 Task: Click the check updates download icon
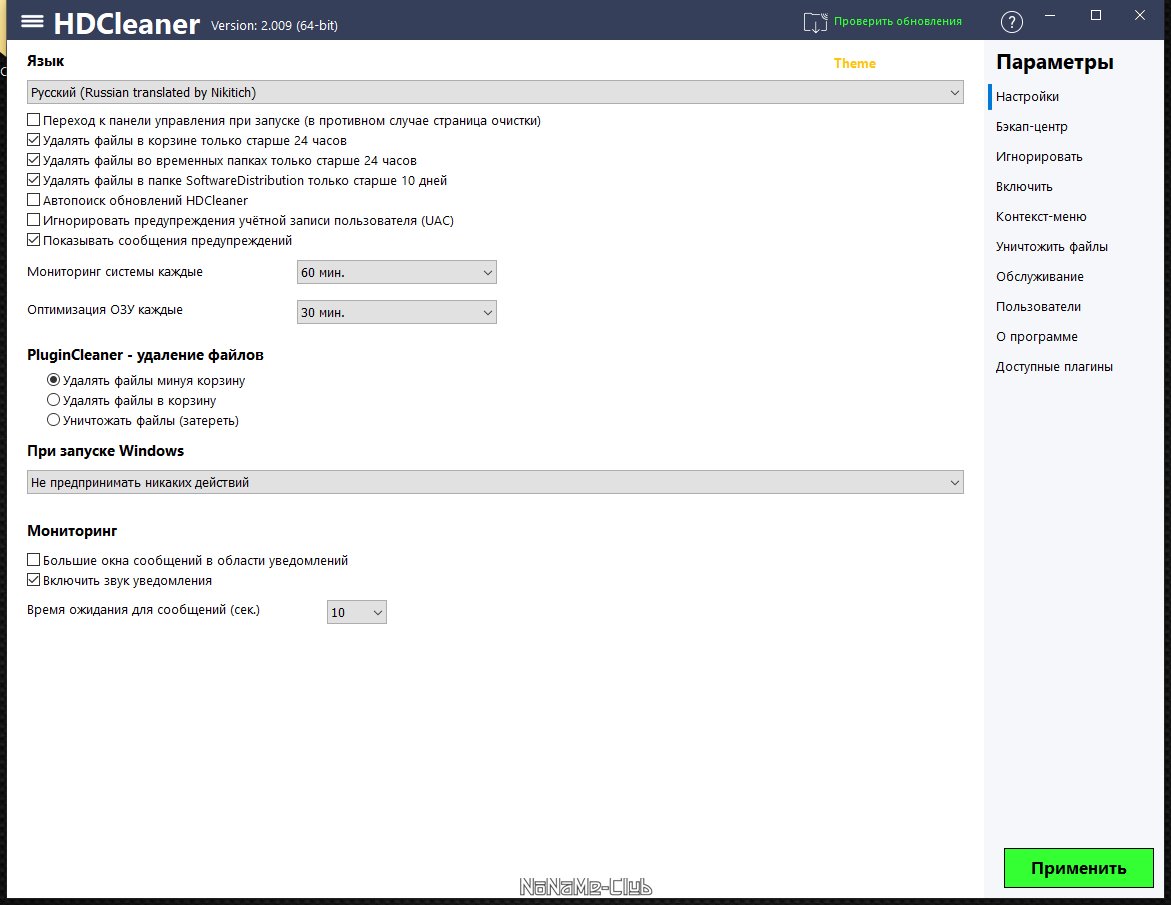(816, 22)
